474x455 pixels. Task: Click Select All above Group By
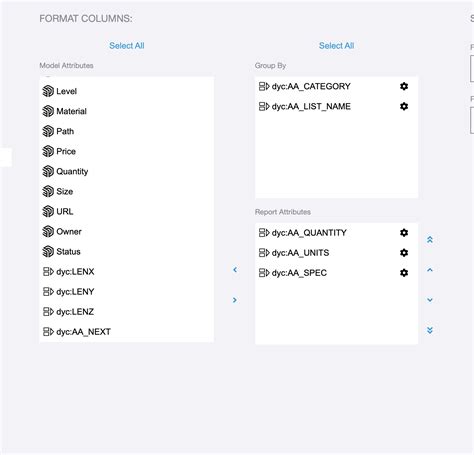pos(336,46)
